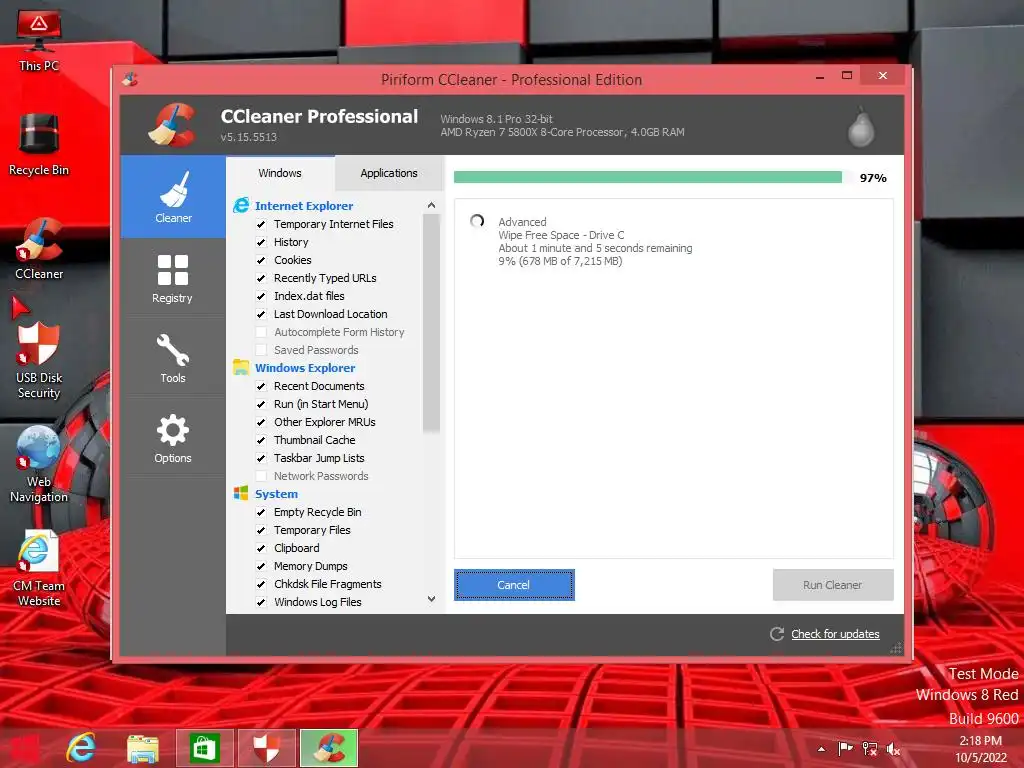The height and width of the screenshot is (768, 1024).
Task: Click the Wipe Free Space progress text
Action: [561, 235]
